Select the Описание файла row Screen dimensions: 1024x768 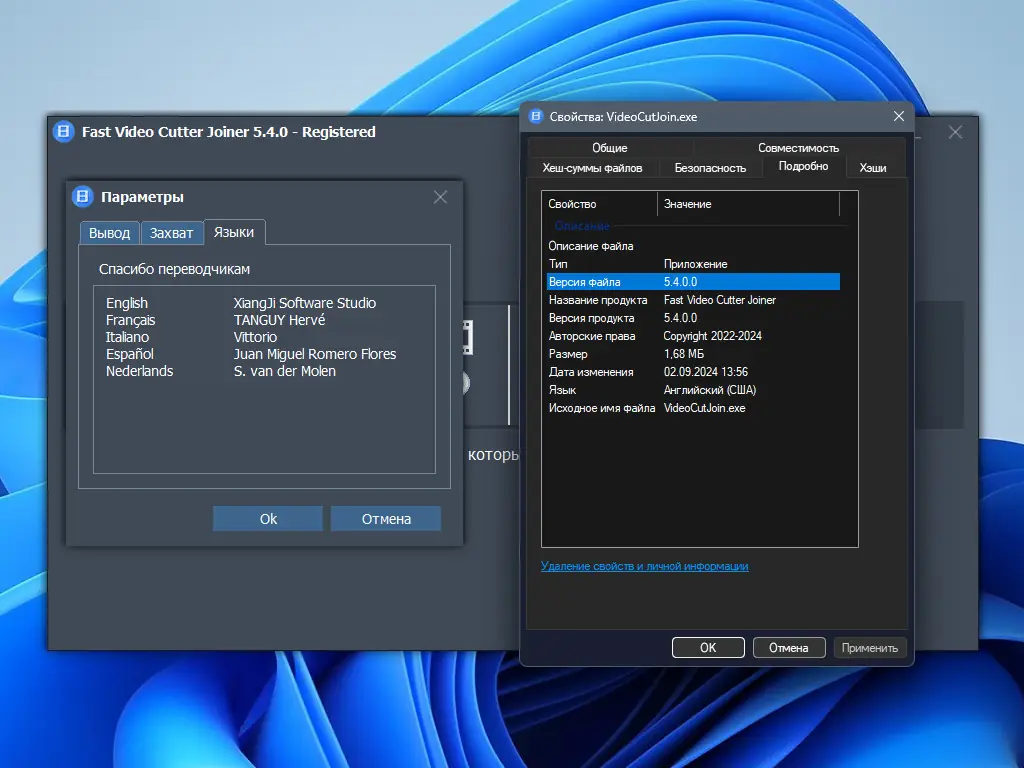coord(693,246)
